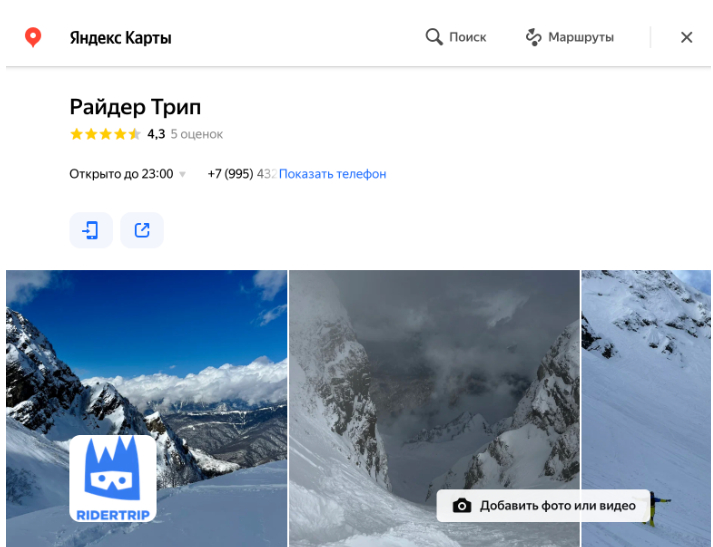Click the share external-link icon button

142,230
